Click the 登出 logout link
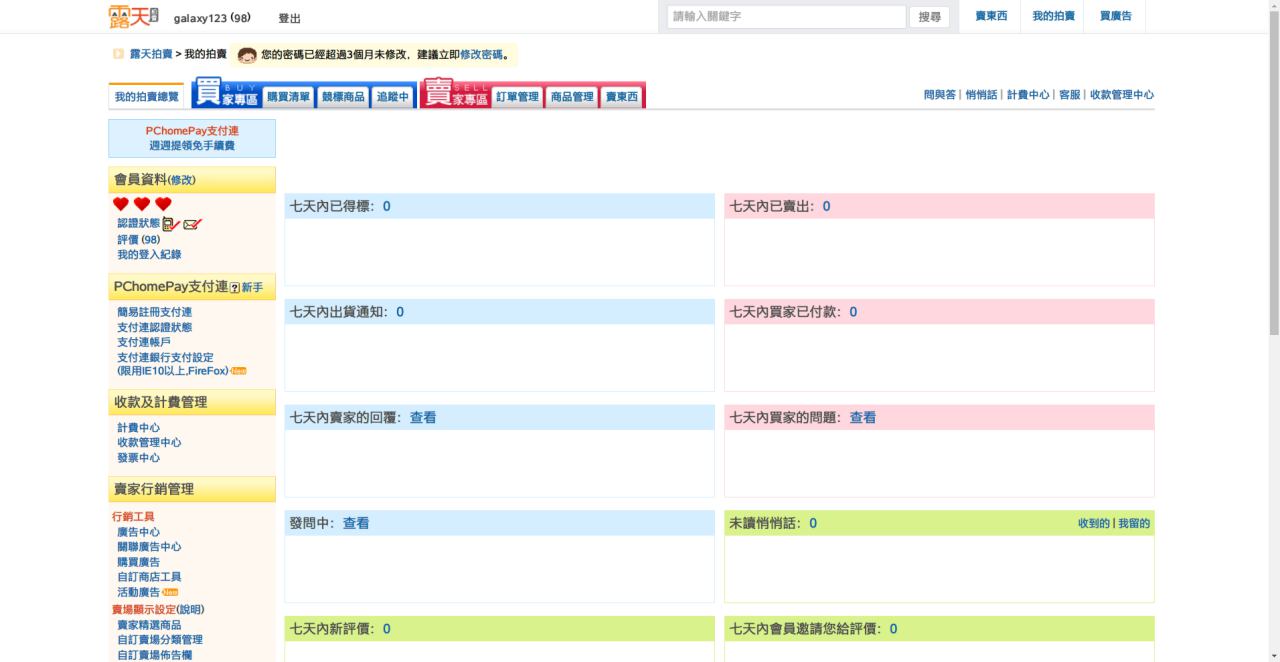This screenshot has height=662, width=1280. pyautogui.click(x=289, y=18)
